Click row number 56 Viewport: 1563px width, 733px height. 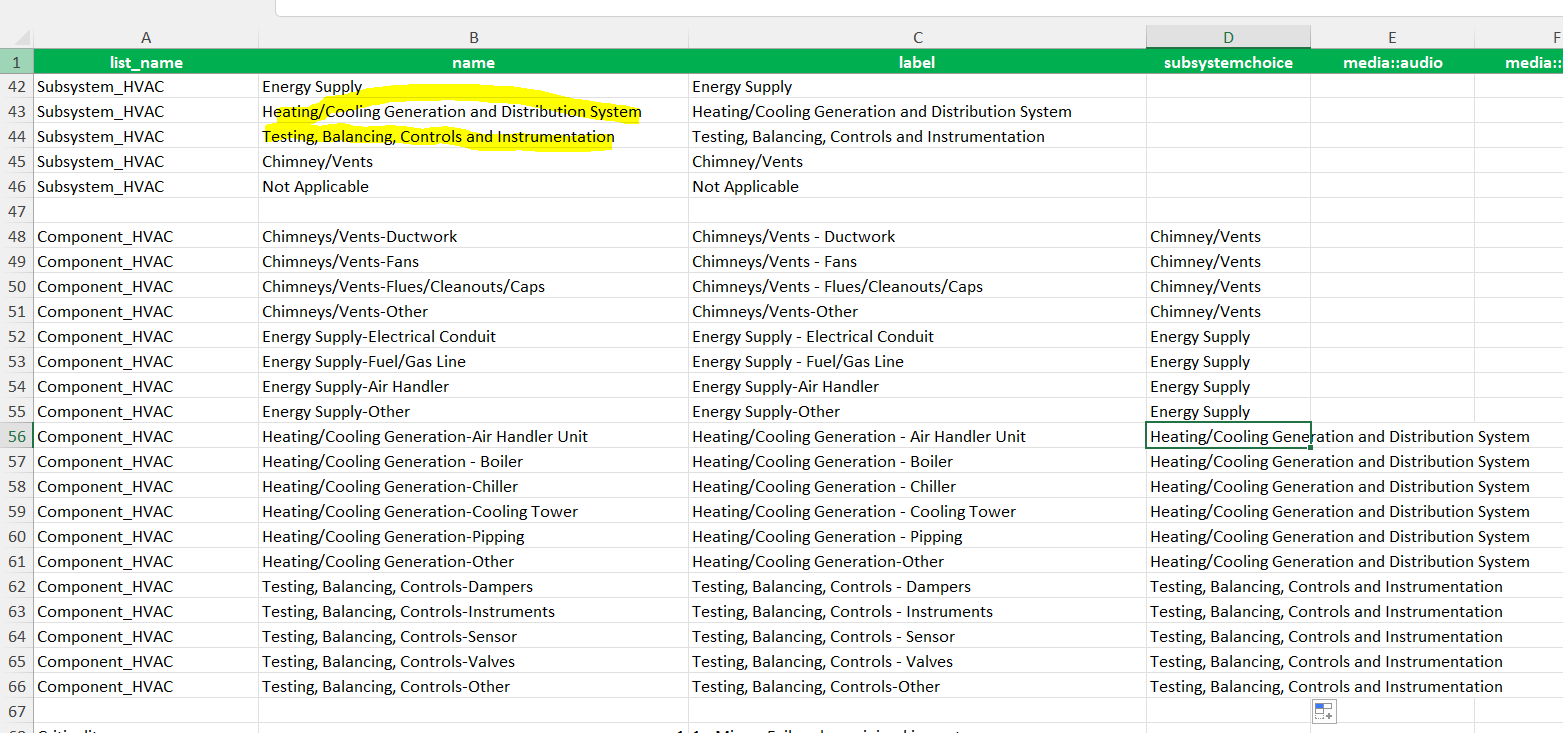point(15,436)
